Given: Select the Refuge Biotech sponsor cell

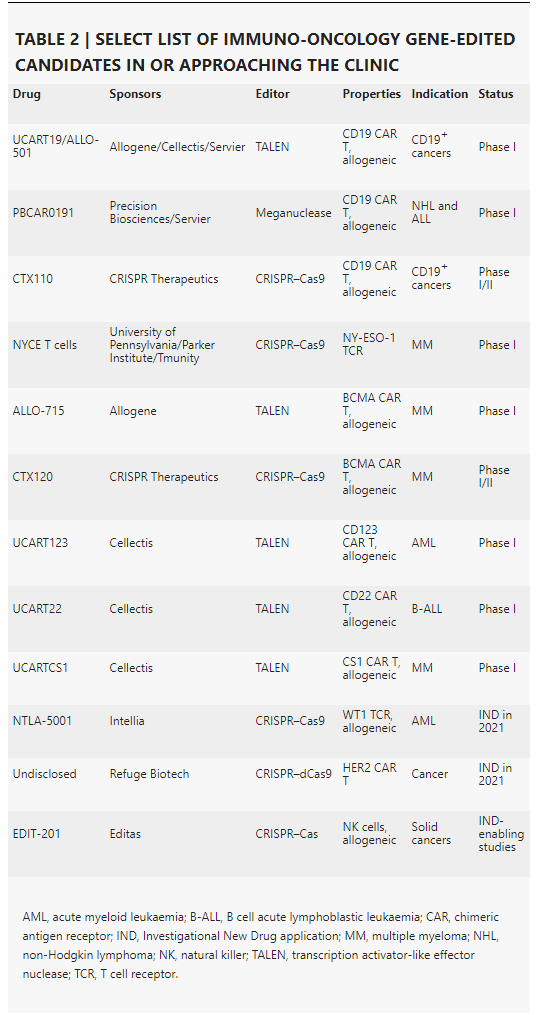Looking at the screenshot, I should pyautogui.click(x=149, y=774).
